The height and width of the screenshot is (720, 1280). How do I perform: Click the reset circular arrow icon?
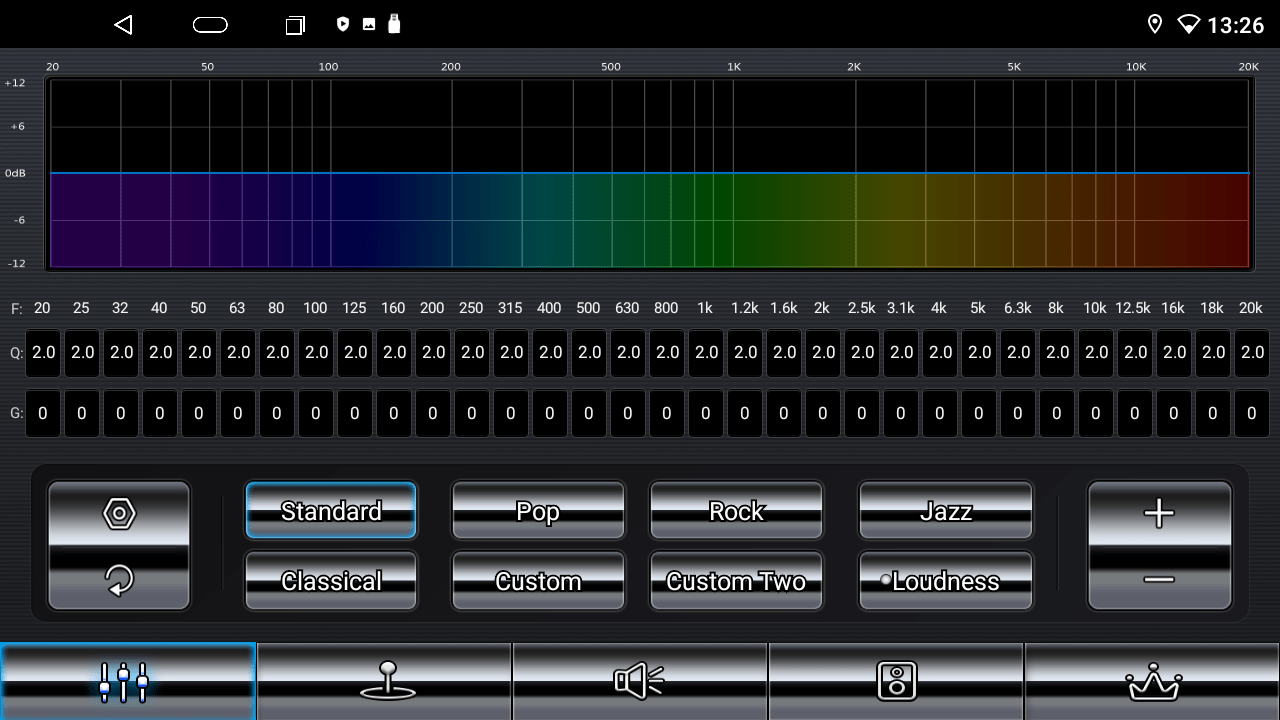point(119,579)
